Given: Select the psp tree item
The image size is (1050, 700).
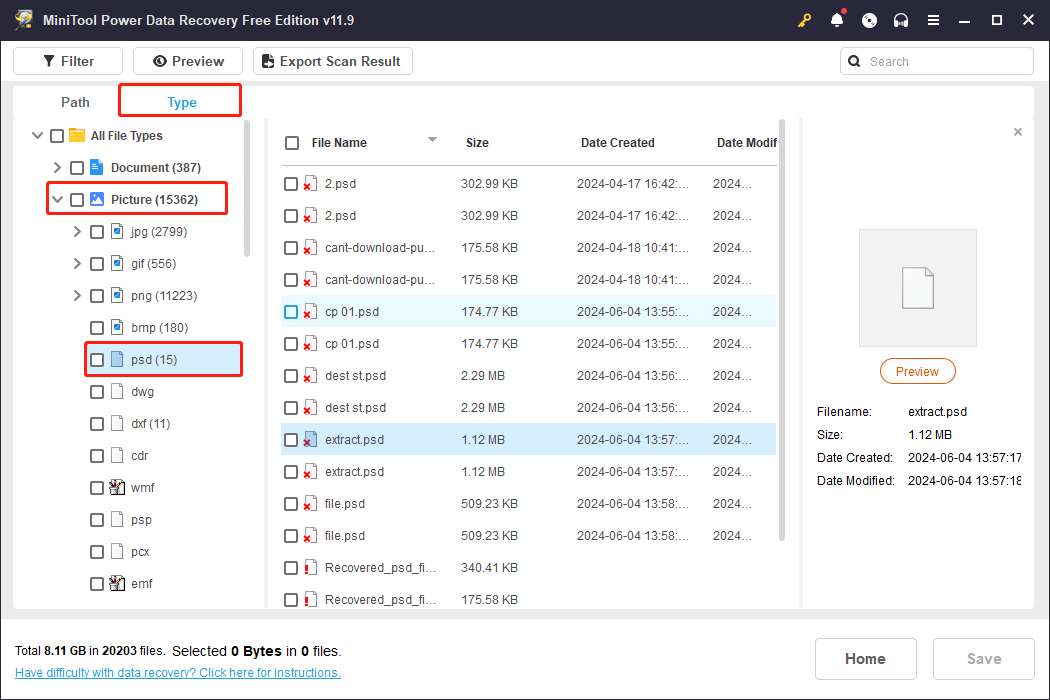Looking at the screenshot, I should pos(141,520).
